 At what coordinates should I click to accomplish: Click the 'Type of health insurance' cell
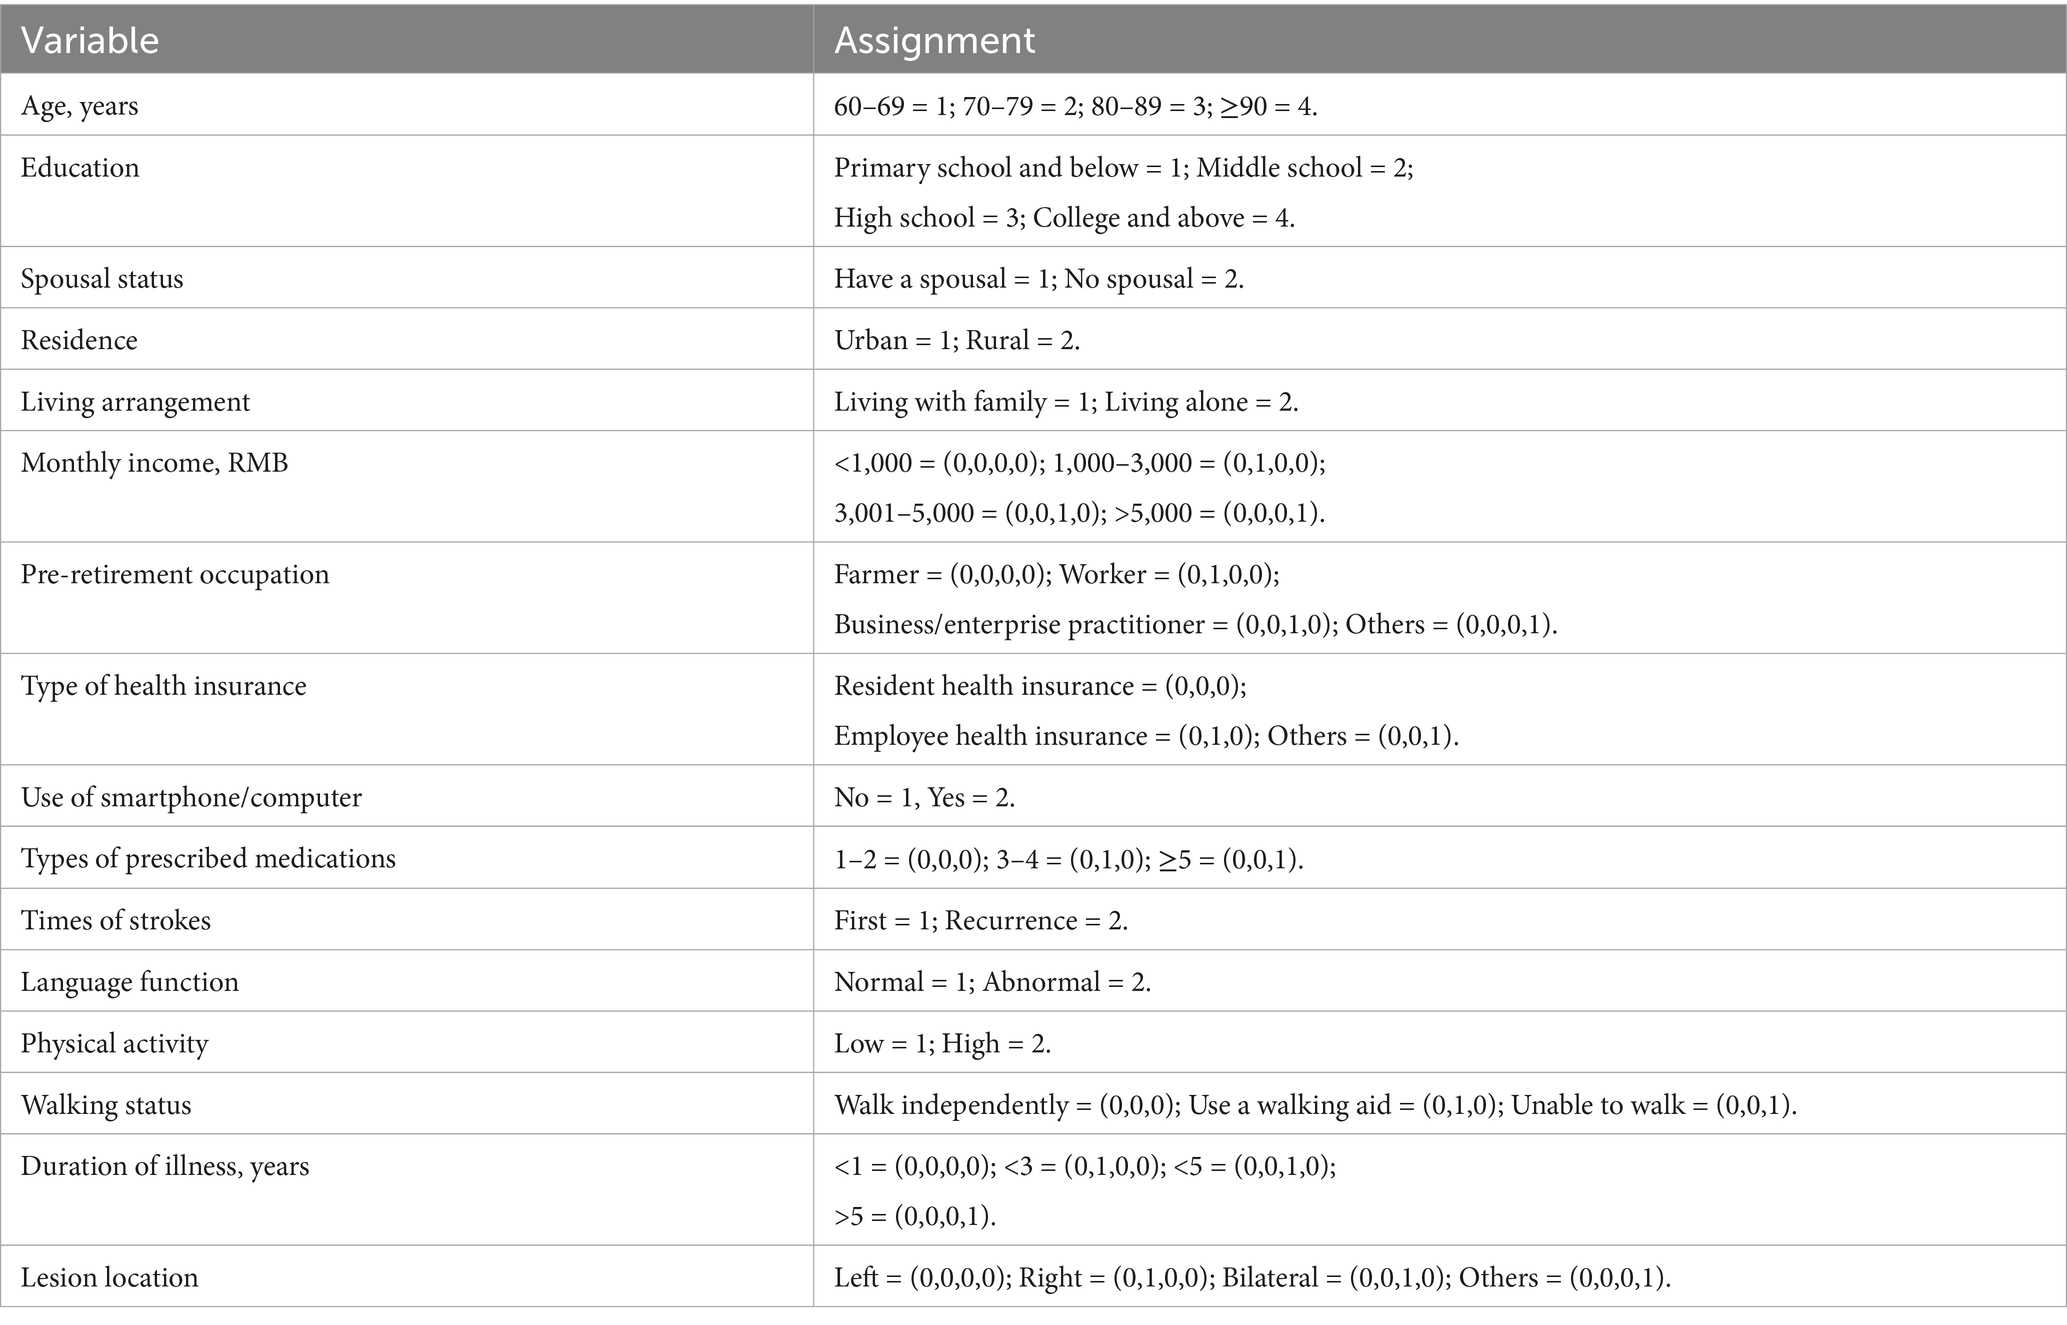(164, 685)
